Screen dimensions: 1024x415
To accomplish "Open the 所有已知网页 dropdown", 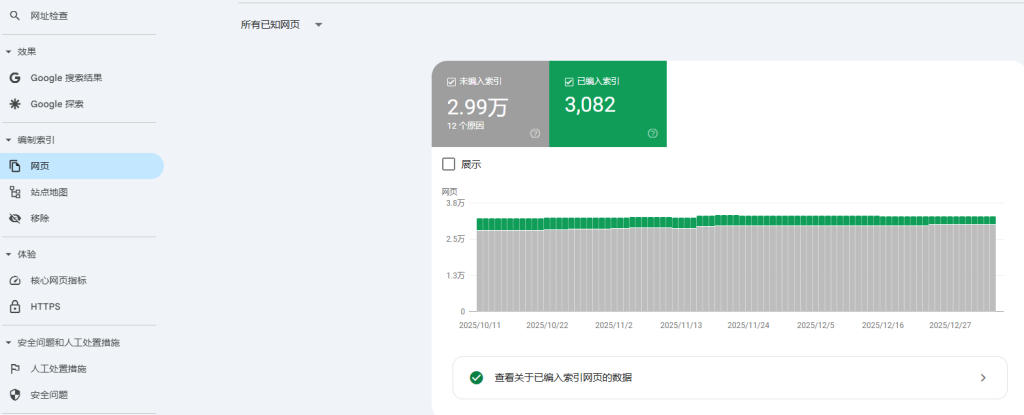I will (x=318, y=24).
